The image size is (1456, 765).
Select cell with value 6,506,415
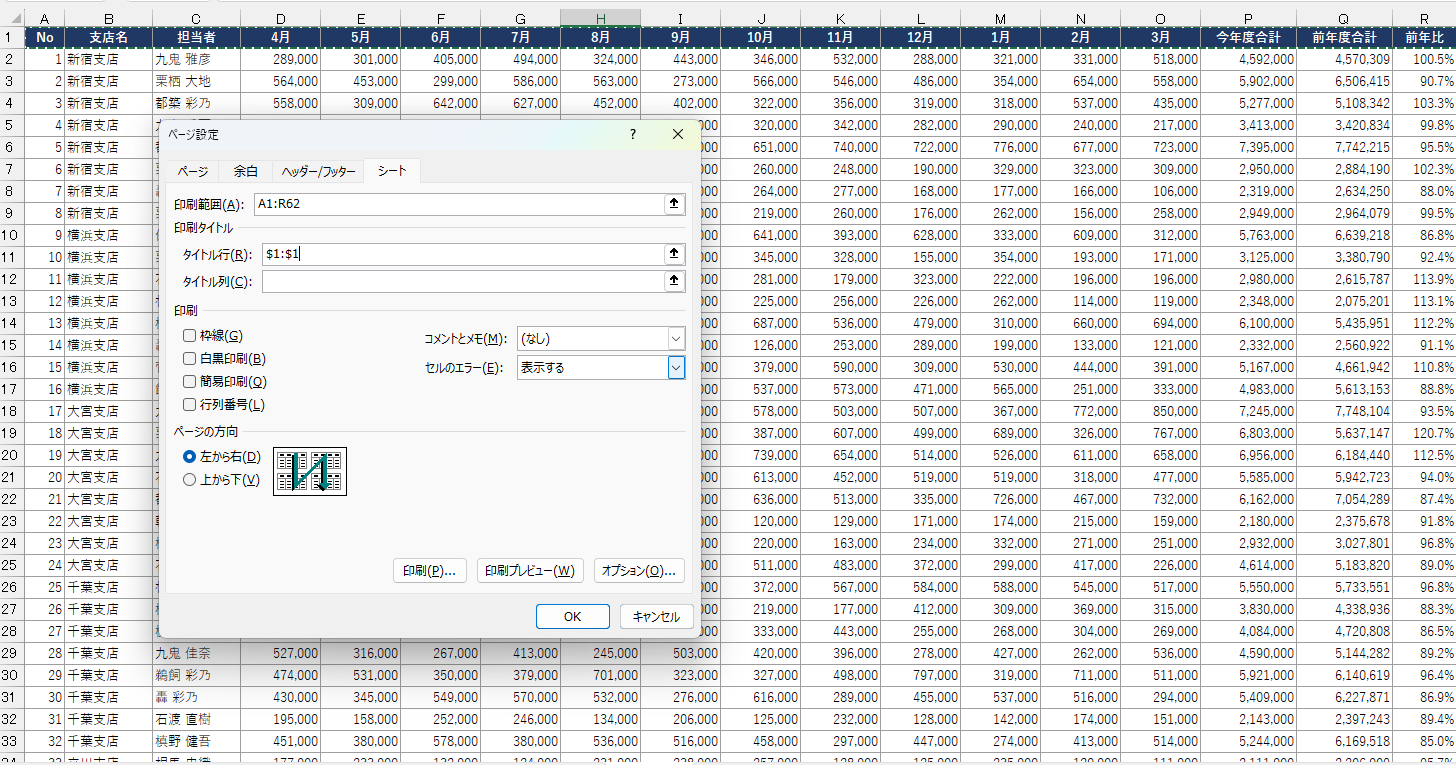pyautogui.click(x=1344, y=81)
